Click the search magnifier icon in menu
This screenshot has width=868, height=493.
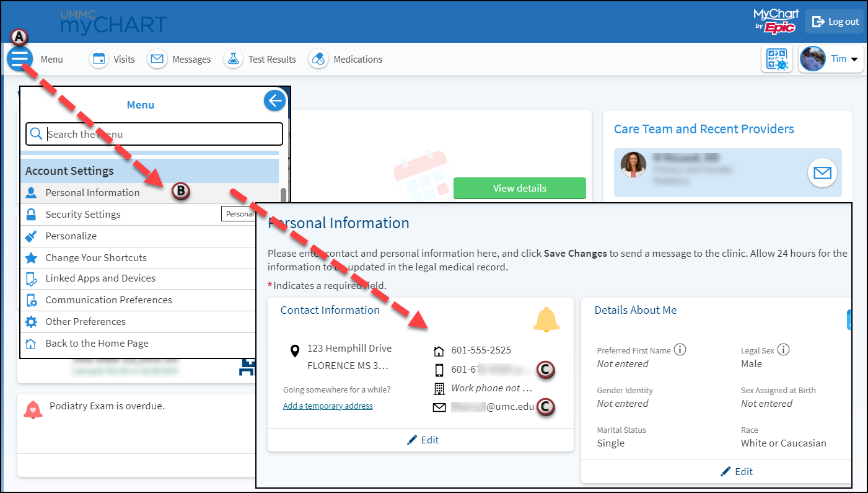tap(36, 134)
